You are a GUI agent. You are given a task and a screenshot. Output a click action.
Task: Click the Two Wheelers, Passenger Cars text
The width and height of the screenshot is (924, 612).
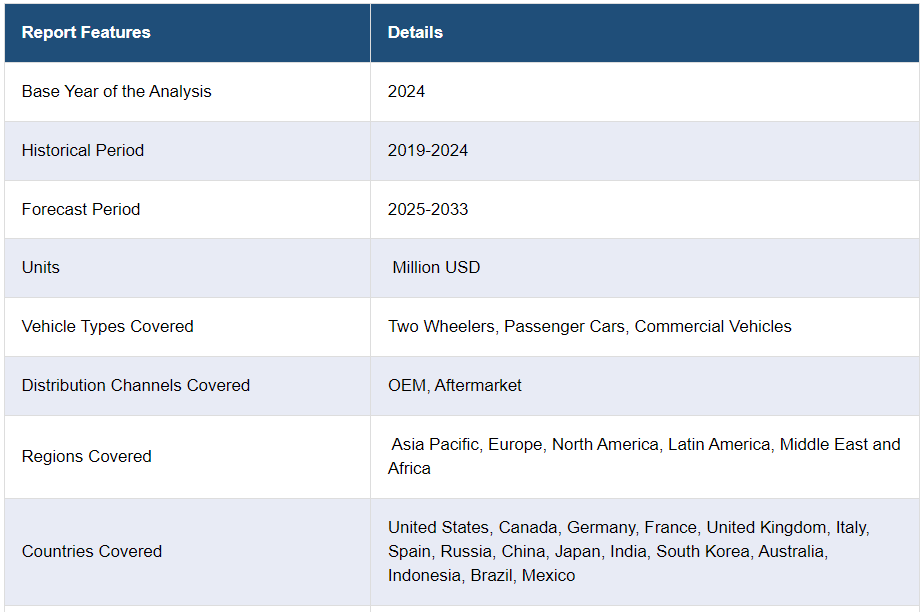(508, 327)
